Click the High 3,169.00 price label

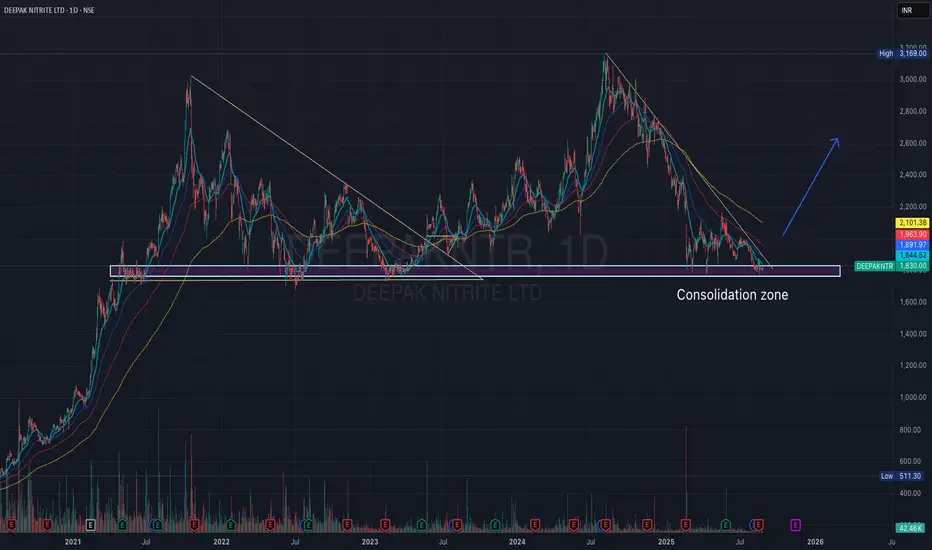902,54
